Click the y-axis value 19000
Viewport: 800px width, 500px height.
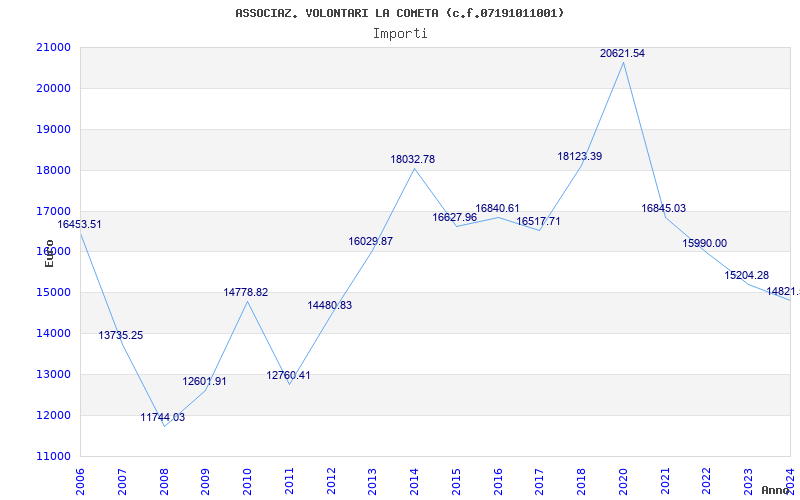pos(53,129)
